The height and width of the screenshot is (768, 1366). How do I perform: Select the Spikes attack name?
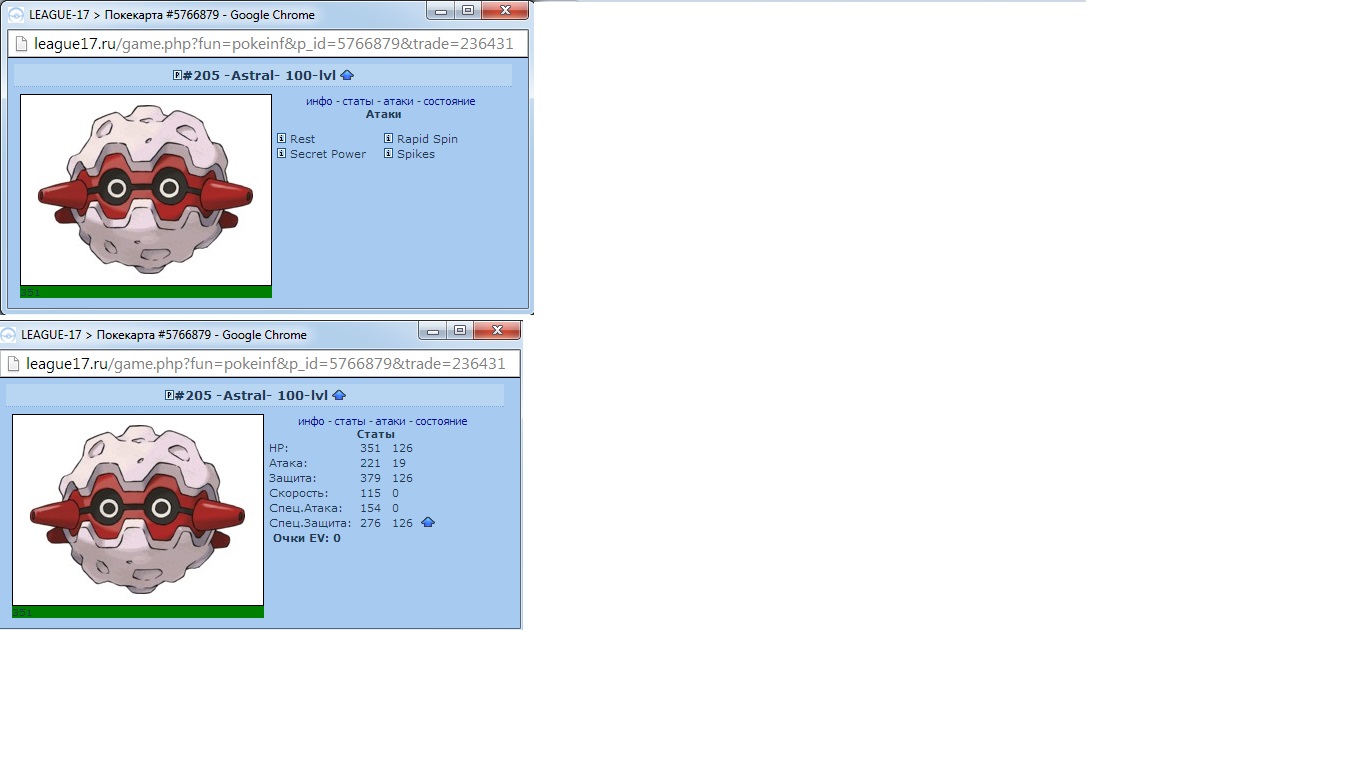[416, 154]
